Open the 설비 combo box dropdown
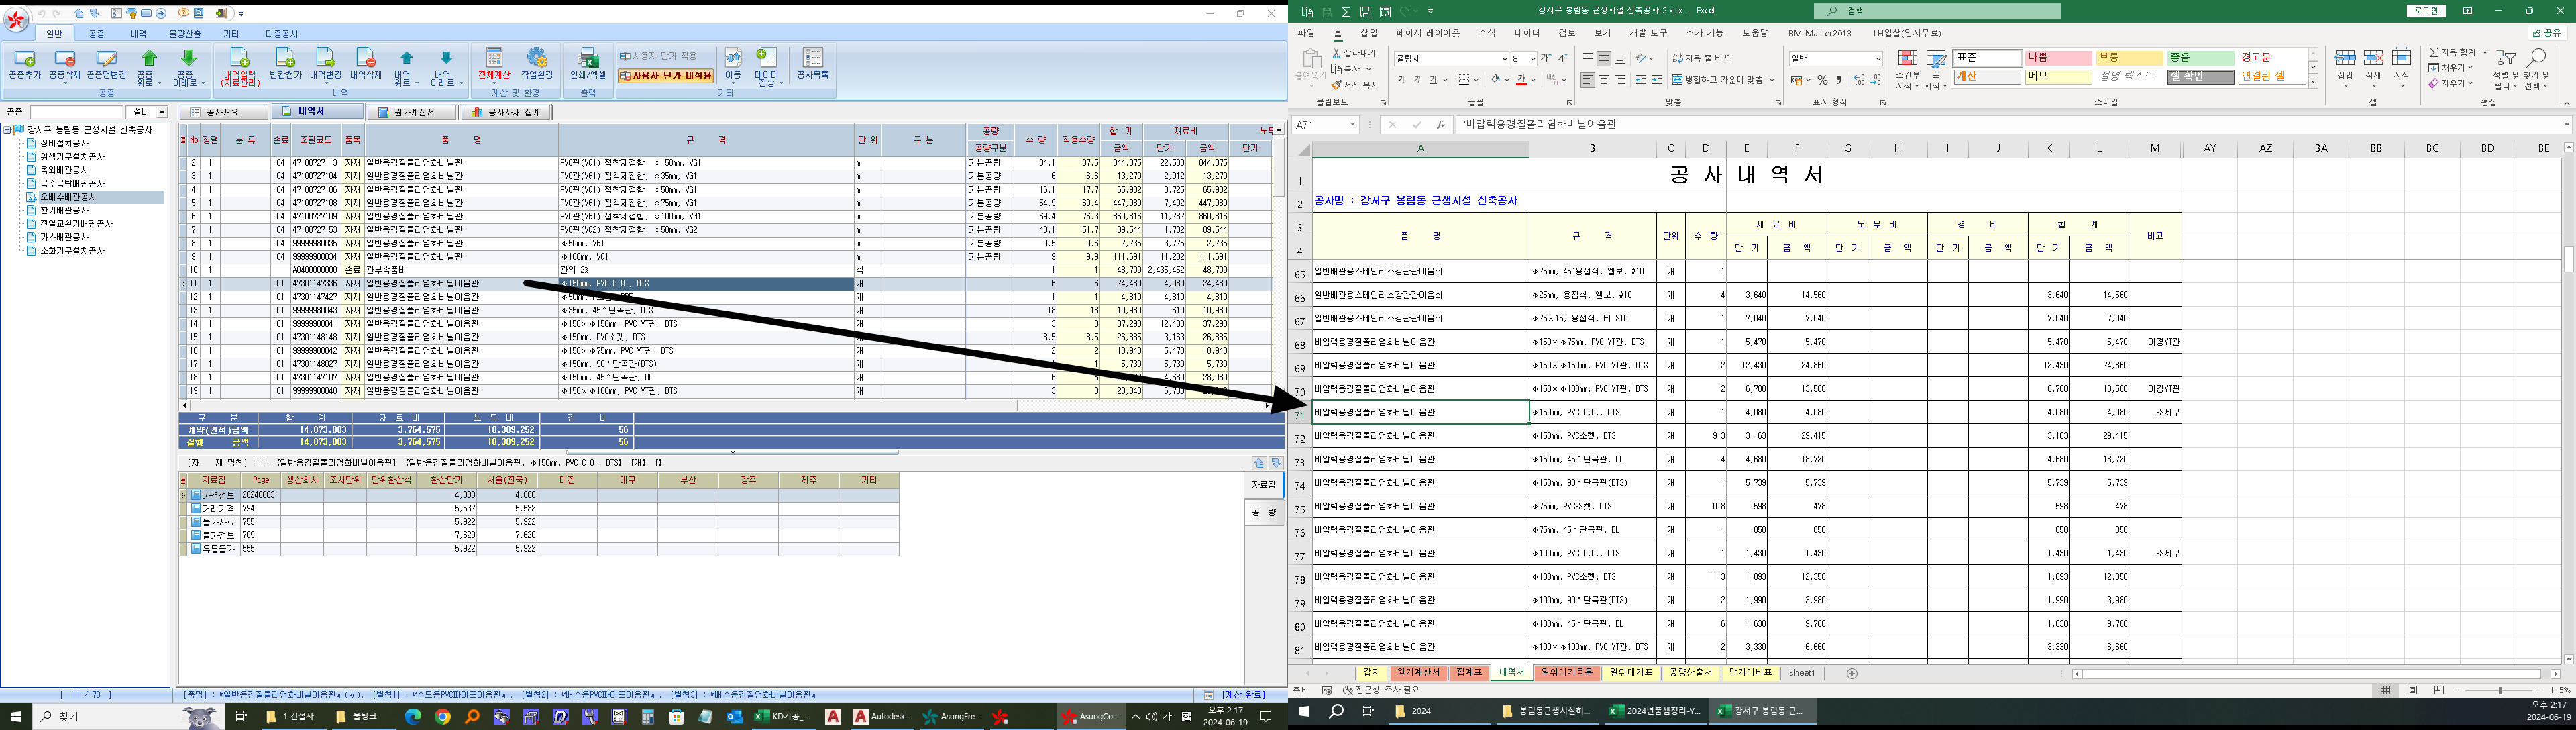The height and width of the screenshot is (730, 2576). tap(161, 112)
